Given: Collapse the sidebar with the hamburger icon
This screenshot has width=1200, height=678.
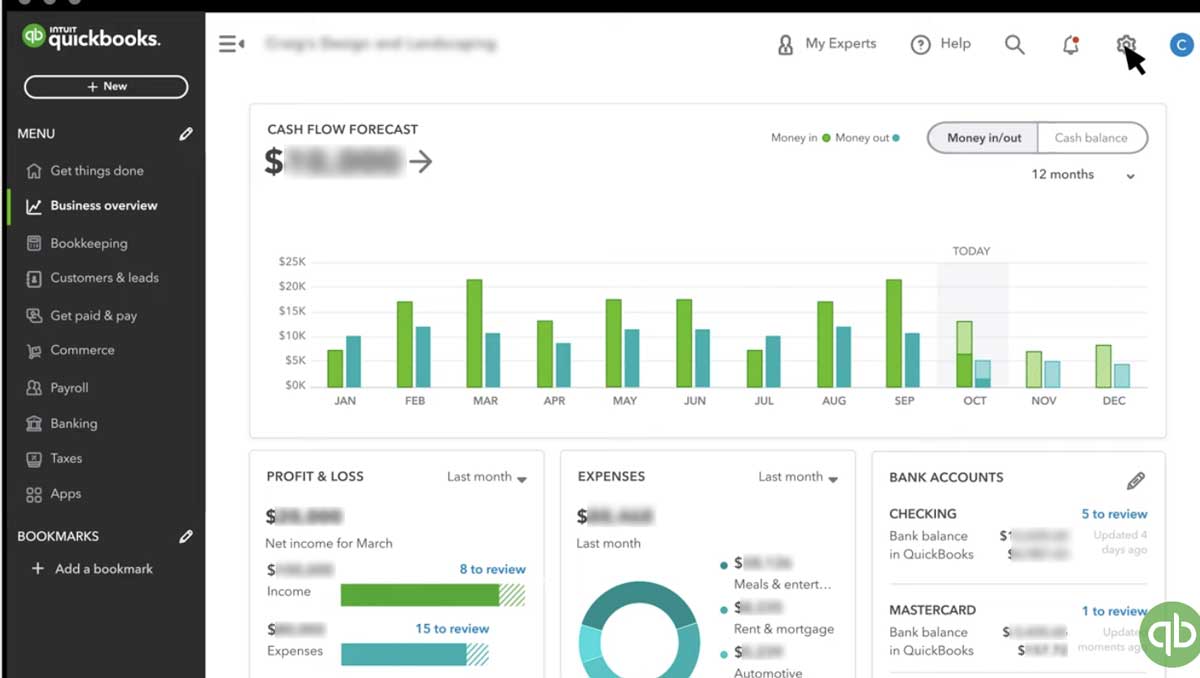Looking at the screenshot, I should tap(231, 43).
